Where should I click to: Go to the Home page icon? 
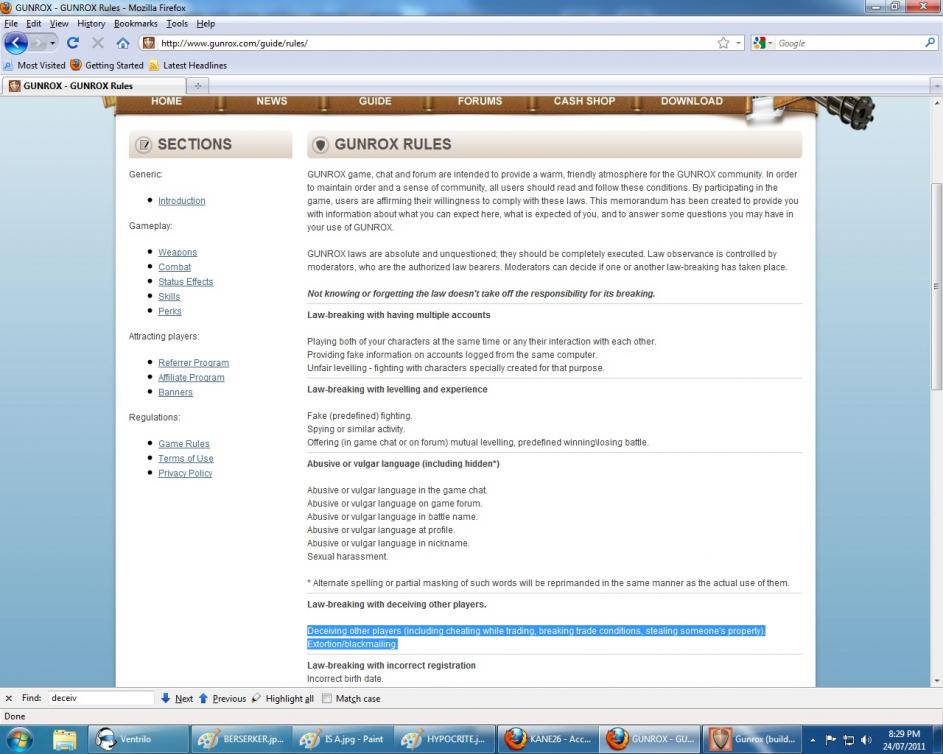pos(123,43)
